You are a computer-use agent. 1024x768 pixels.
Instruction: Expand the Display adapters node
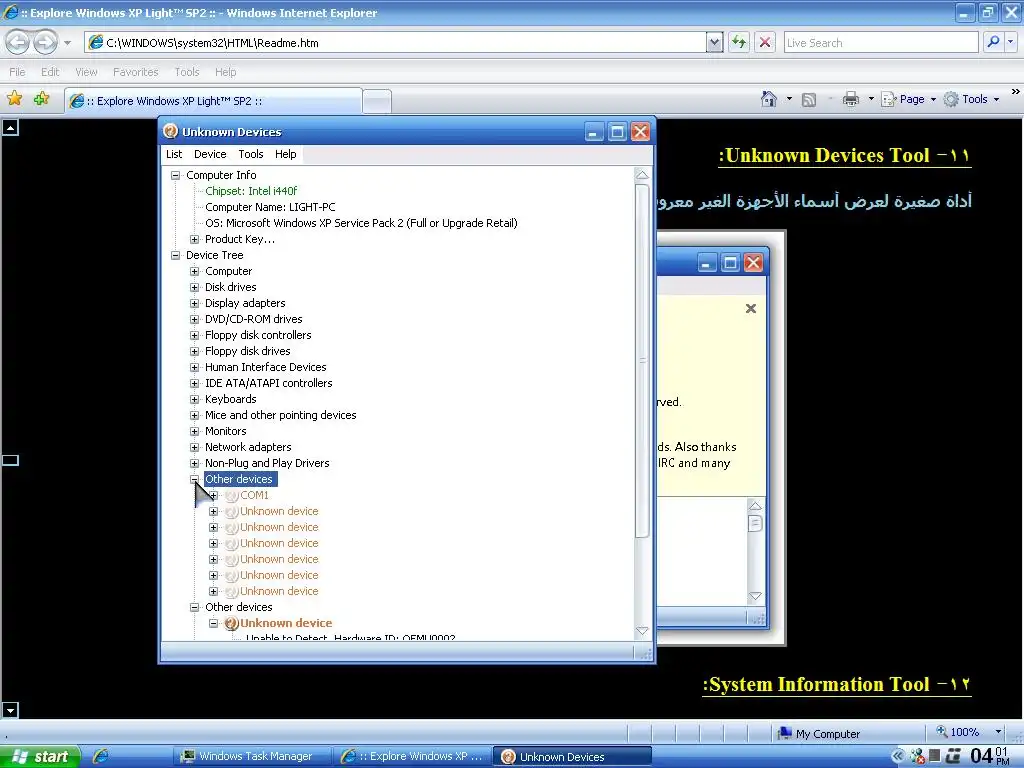click(194, 303)
